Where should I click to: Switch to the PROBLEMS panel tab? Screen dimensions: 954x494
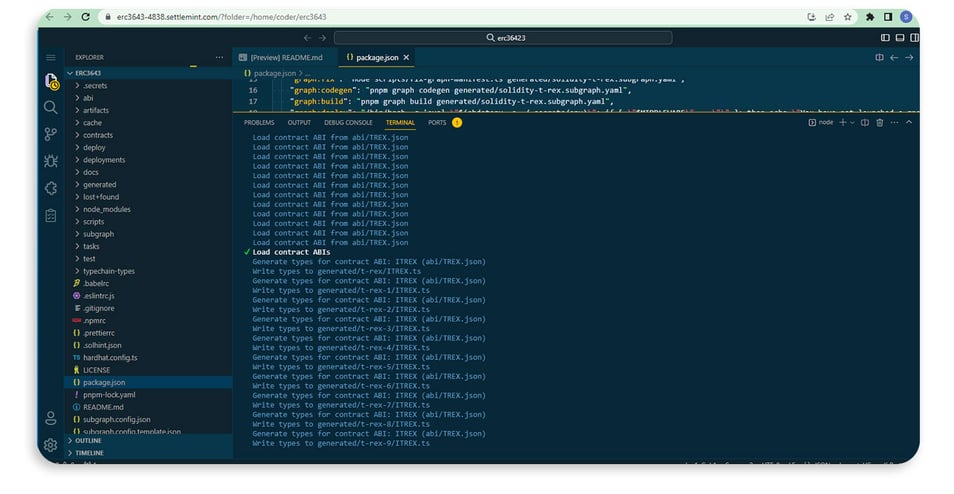coord(259,122)
